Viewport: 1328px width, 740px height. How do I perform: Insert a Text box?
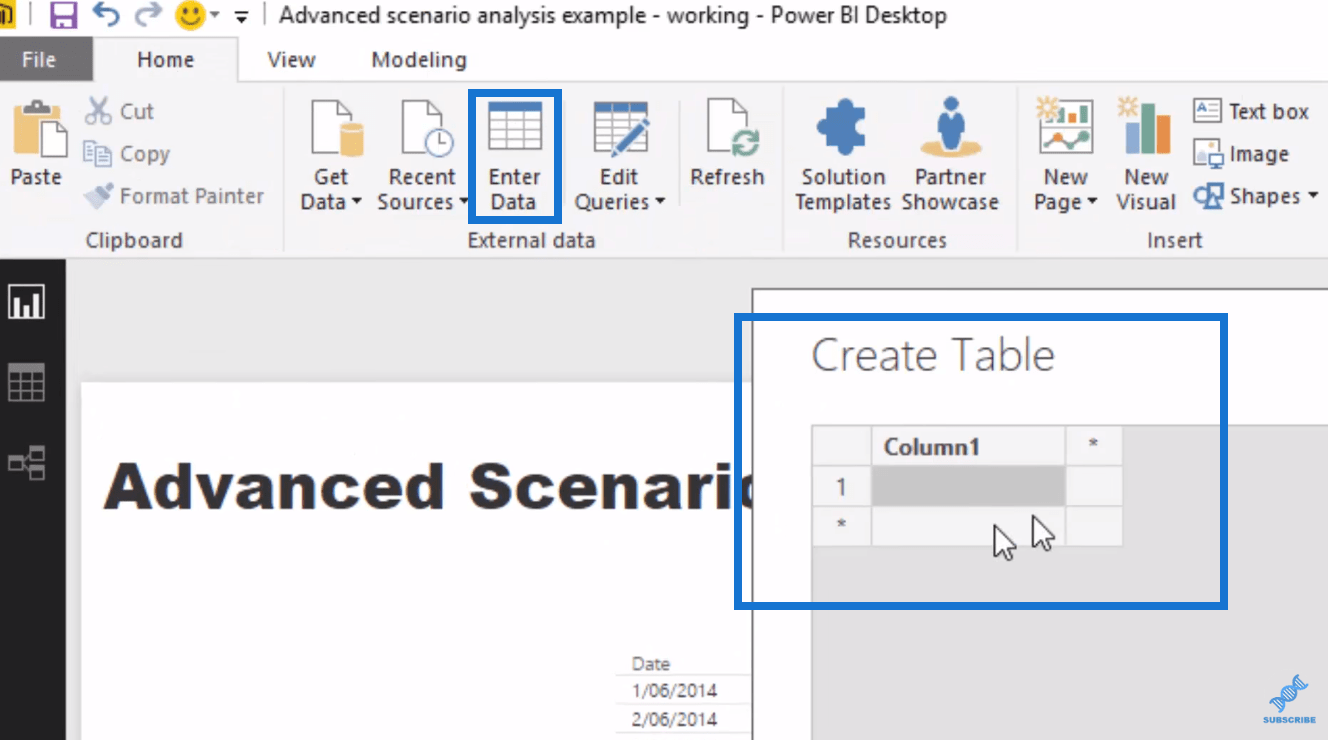[x=1251, y=111]
